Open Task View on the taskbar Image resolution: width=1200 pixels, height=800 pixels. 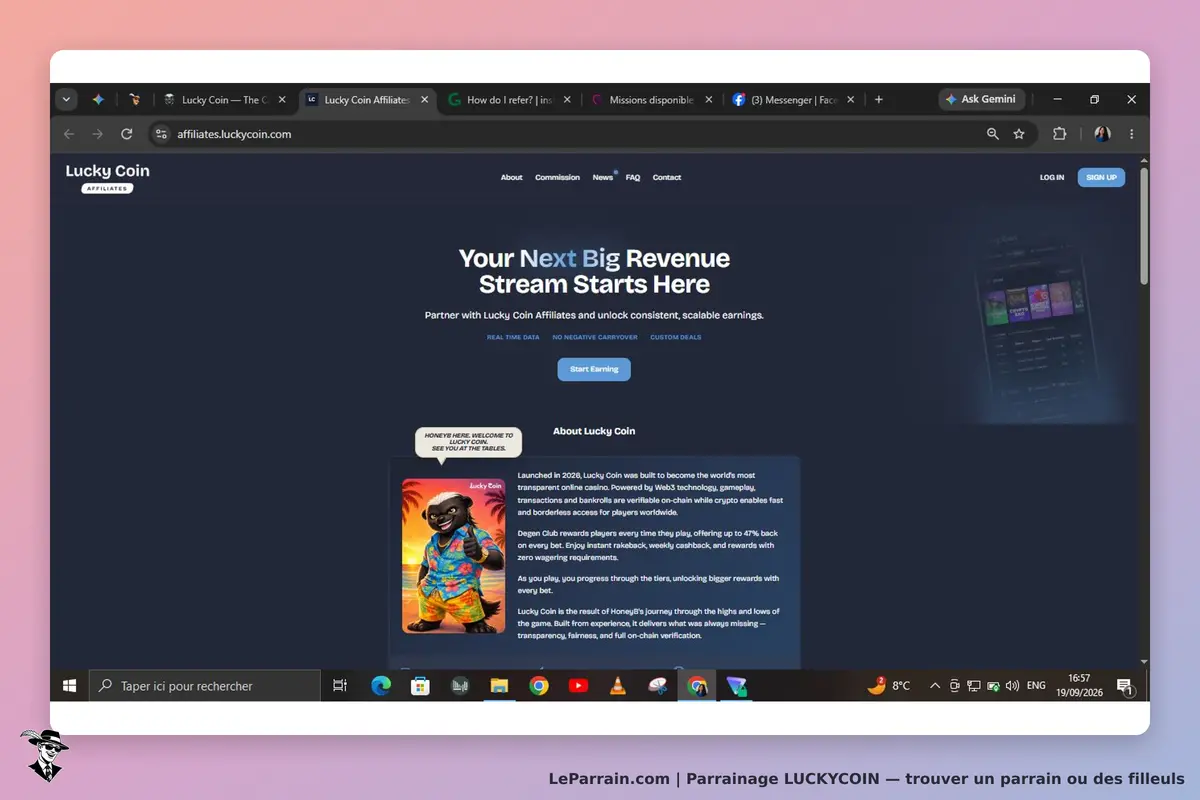pos(340,686)
